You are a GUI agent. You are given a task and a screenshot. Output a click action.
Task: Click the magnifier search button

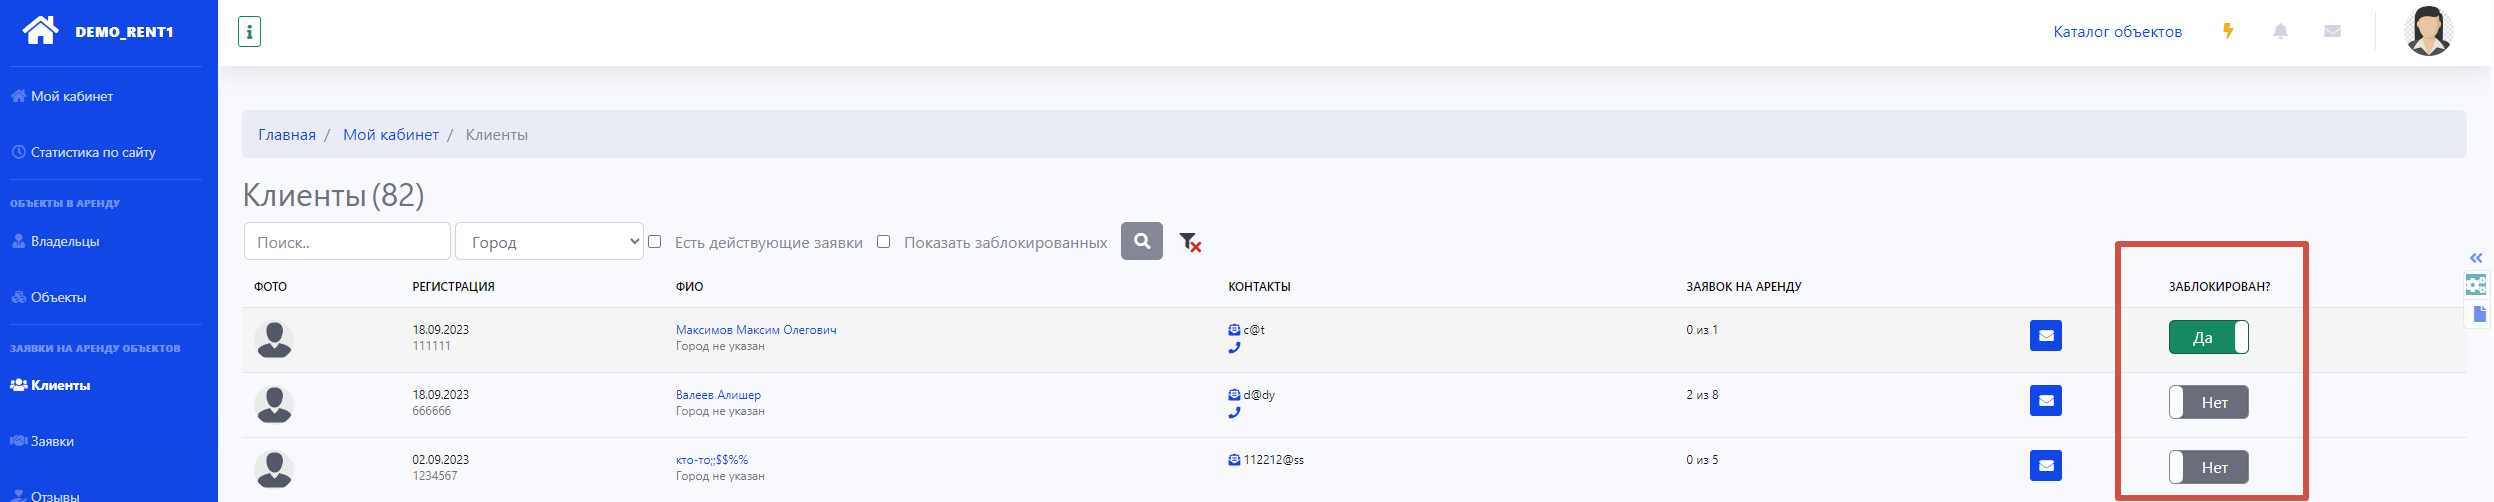point(1141,241)
